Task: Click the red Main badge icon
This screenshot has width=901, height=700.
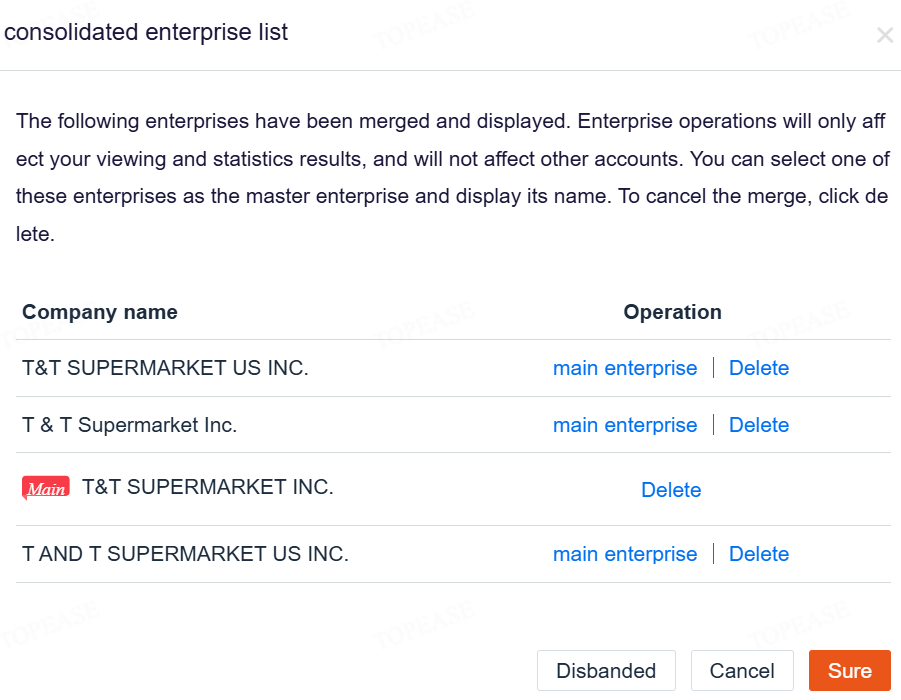Action: 46,488
